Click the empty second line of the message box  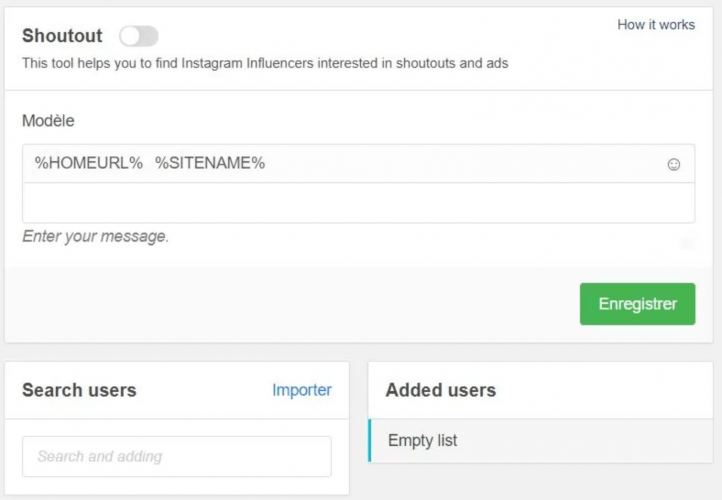click(x=358, y=203)
